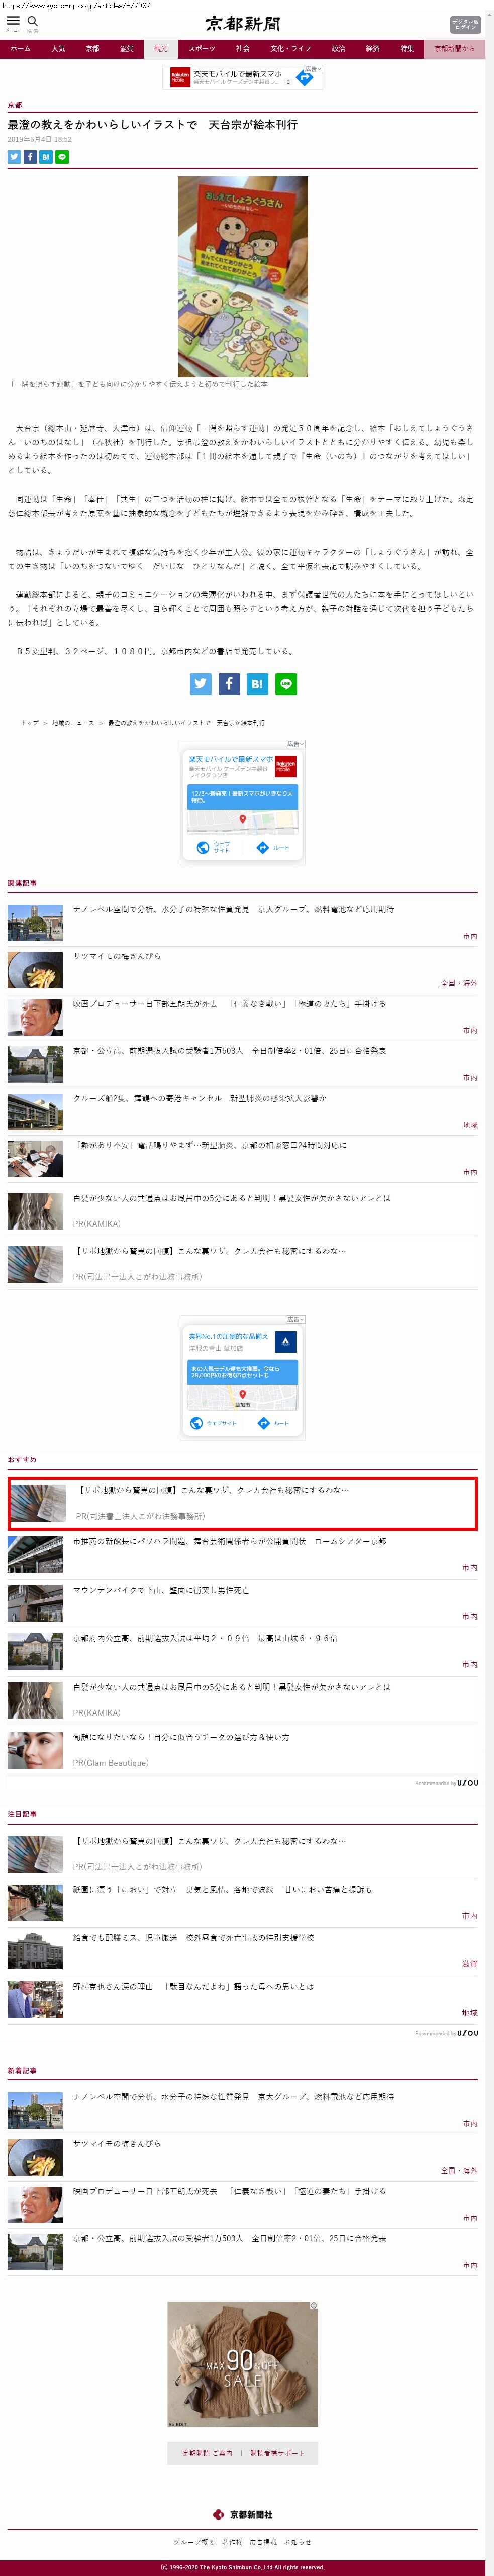Click thumbnail of 野村克也さん涙の理由 article

pyautogui.click(x=35, y=2000)
